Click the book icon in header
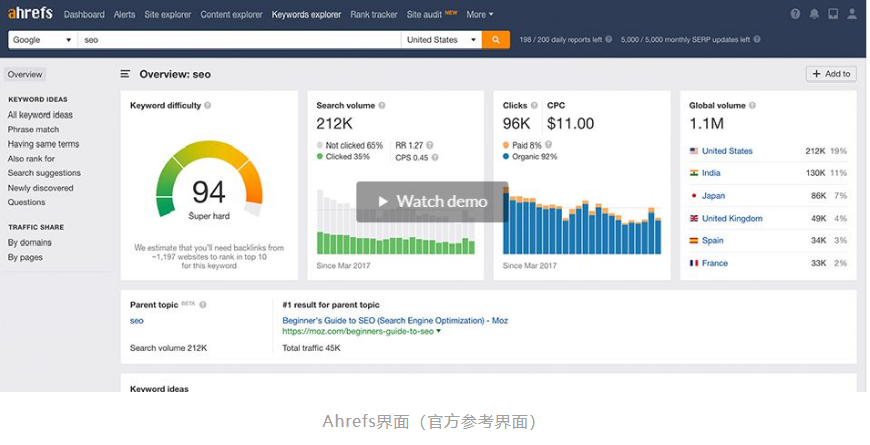The image size is (870, 445). point(833,14)
